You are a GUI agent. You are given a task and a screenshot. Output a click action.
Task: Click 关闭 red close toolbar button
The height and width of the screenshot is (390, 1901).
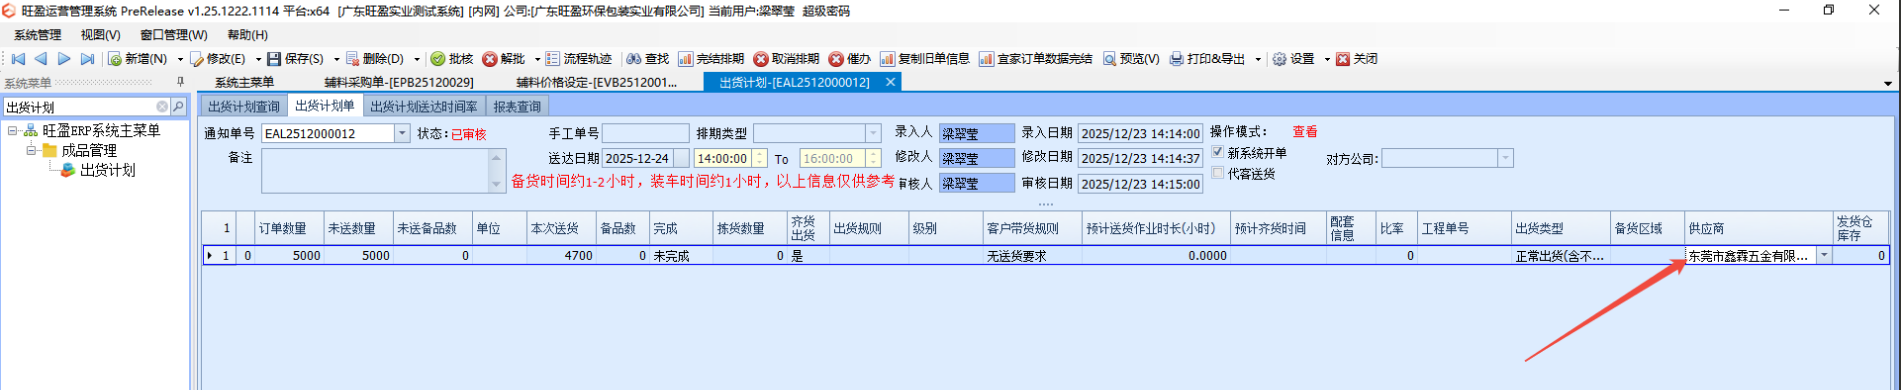coord(1357,59)
